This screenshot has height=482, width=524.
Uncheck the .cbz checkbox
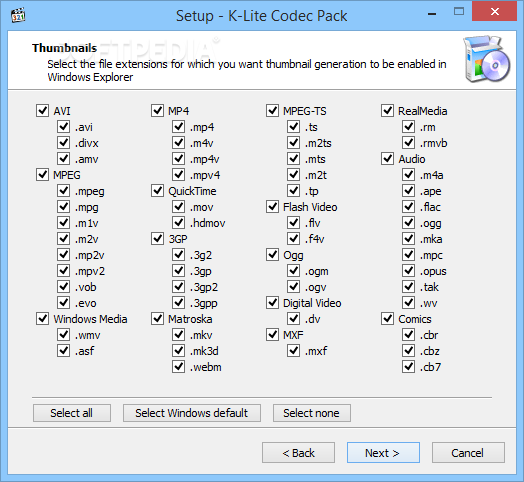pos(408,351)
